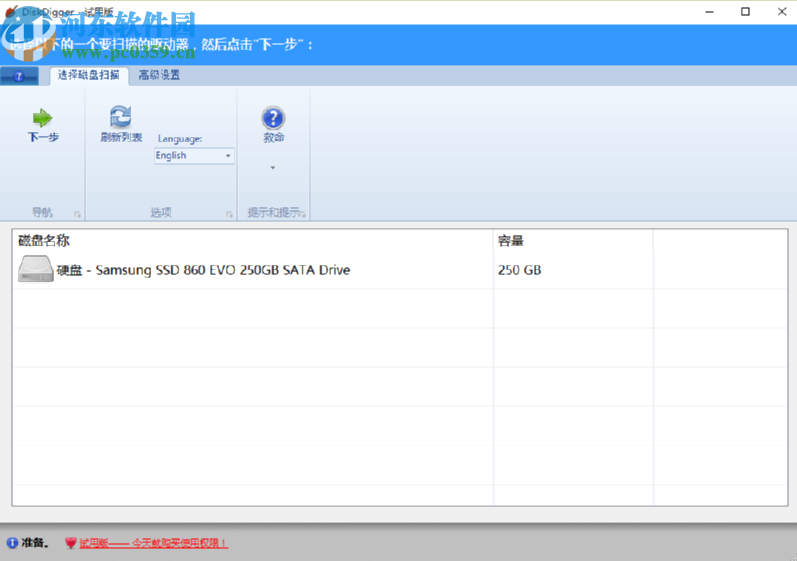Minimize the DiskDigger window
Image resolution: width=797 pixels, height=561 pixels.
coord(710,12)
